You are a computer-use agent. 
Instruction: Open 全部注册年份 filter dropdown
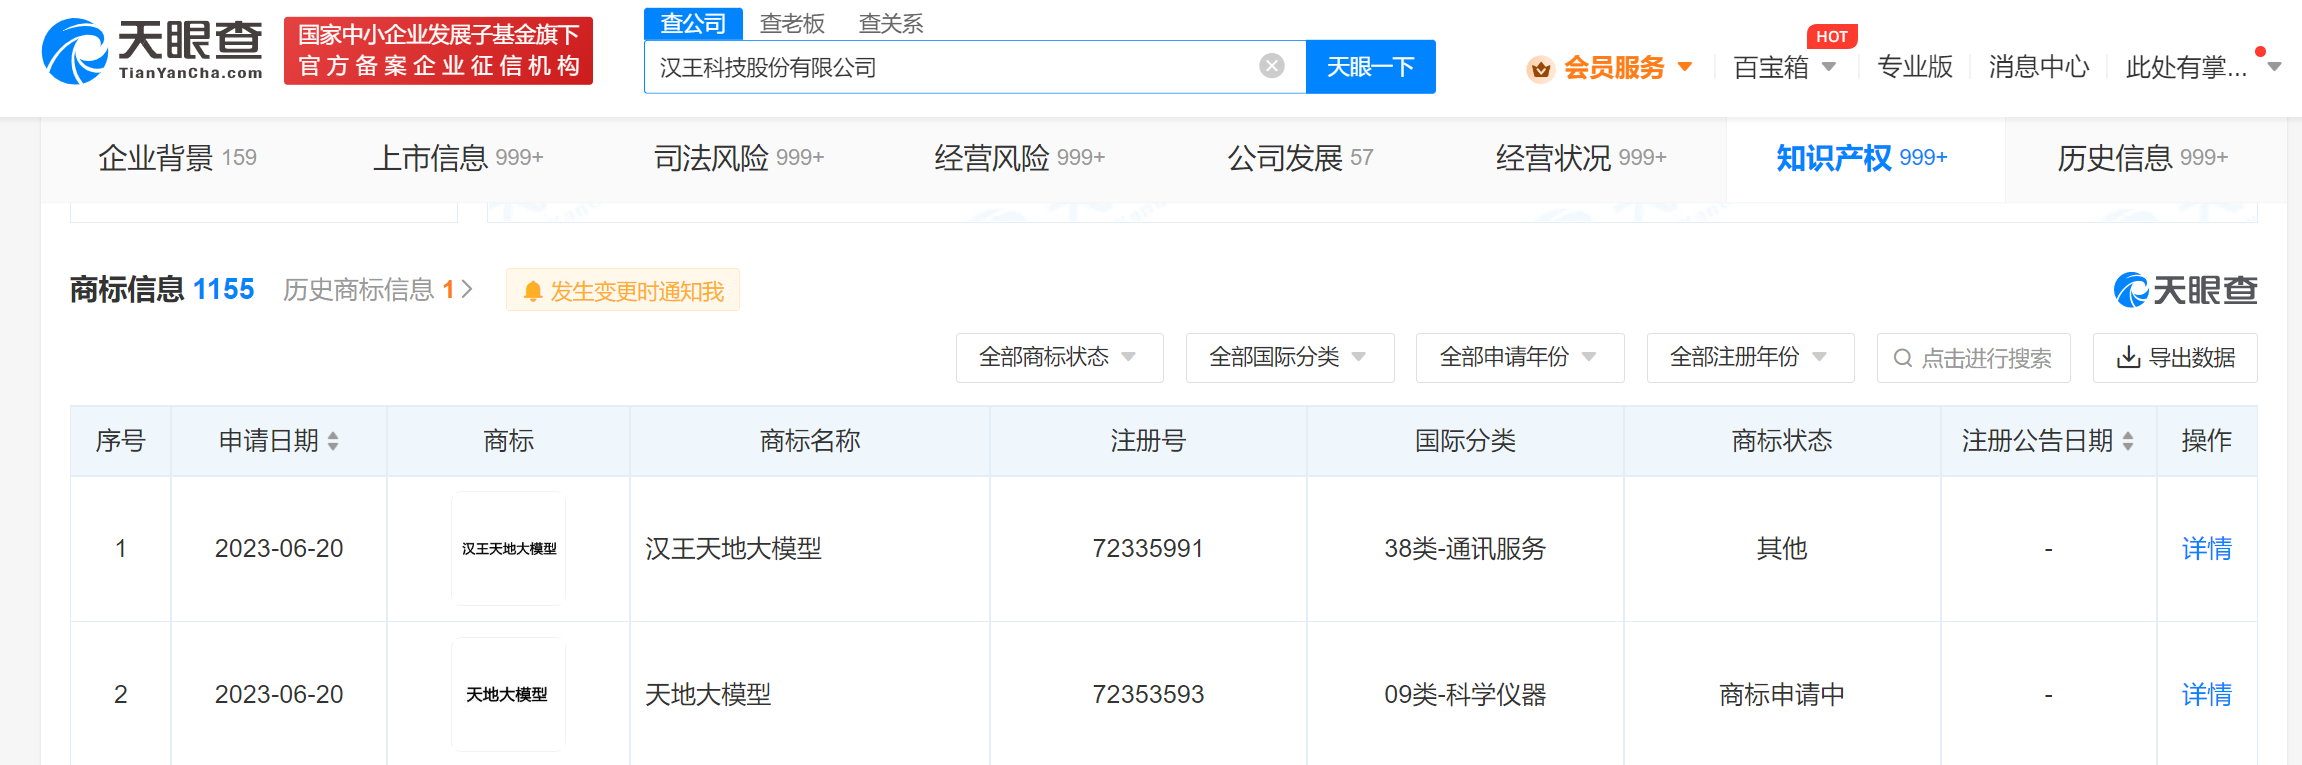pyautogui.click(x=1750, y=357)
